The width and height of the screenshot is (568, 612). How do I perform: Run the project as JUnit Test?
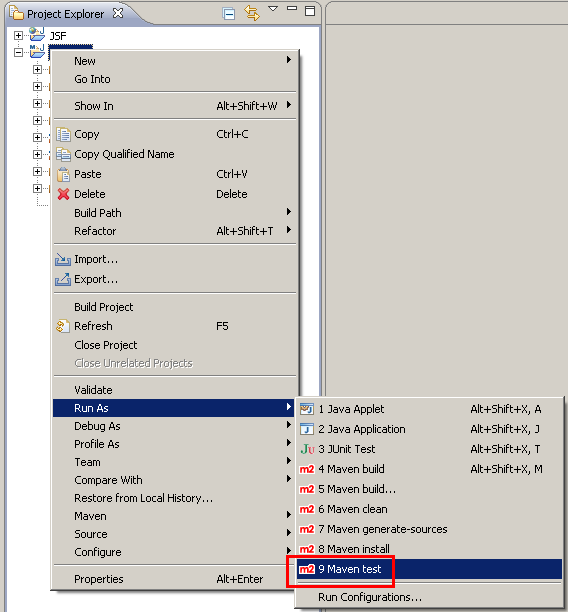429,449
